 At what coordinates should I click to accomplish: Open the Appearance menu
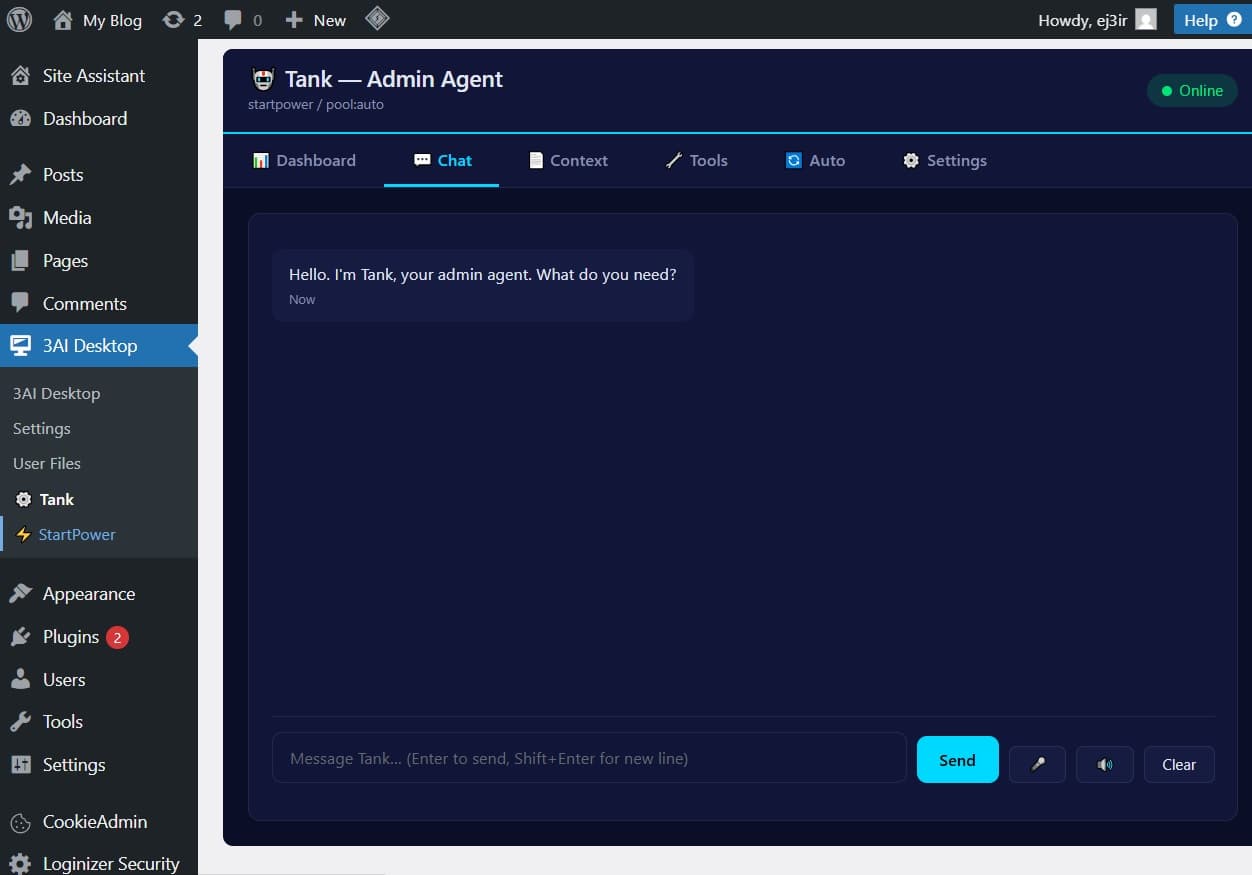point(99,594)
